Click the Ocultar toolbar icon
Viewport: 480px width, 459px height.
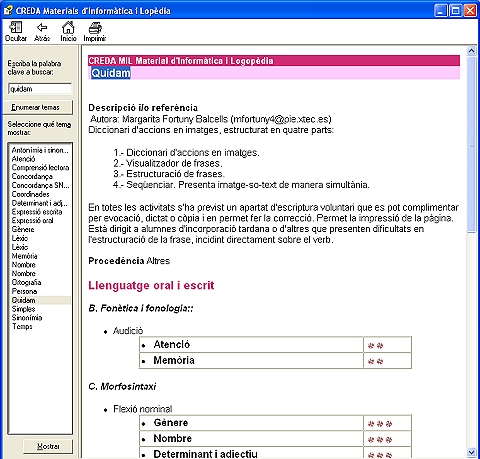pyautogui.click(x=16, y=31)
